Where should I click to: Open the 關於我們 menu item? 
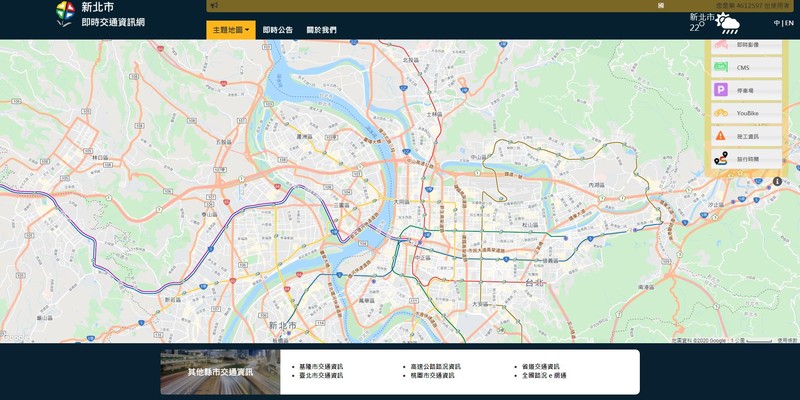[x=321, y=30]
